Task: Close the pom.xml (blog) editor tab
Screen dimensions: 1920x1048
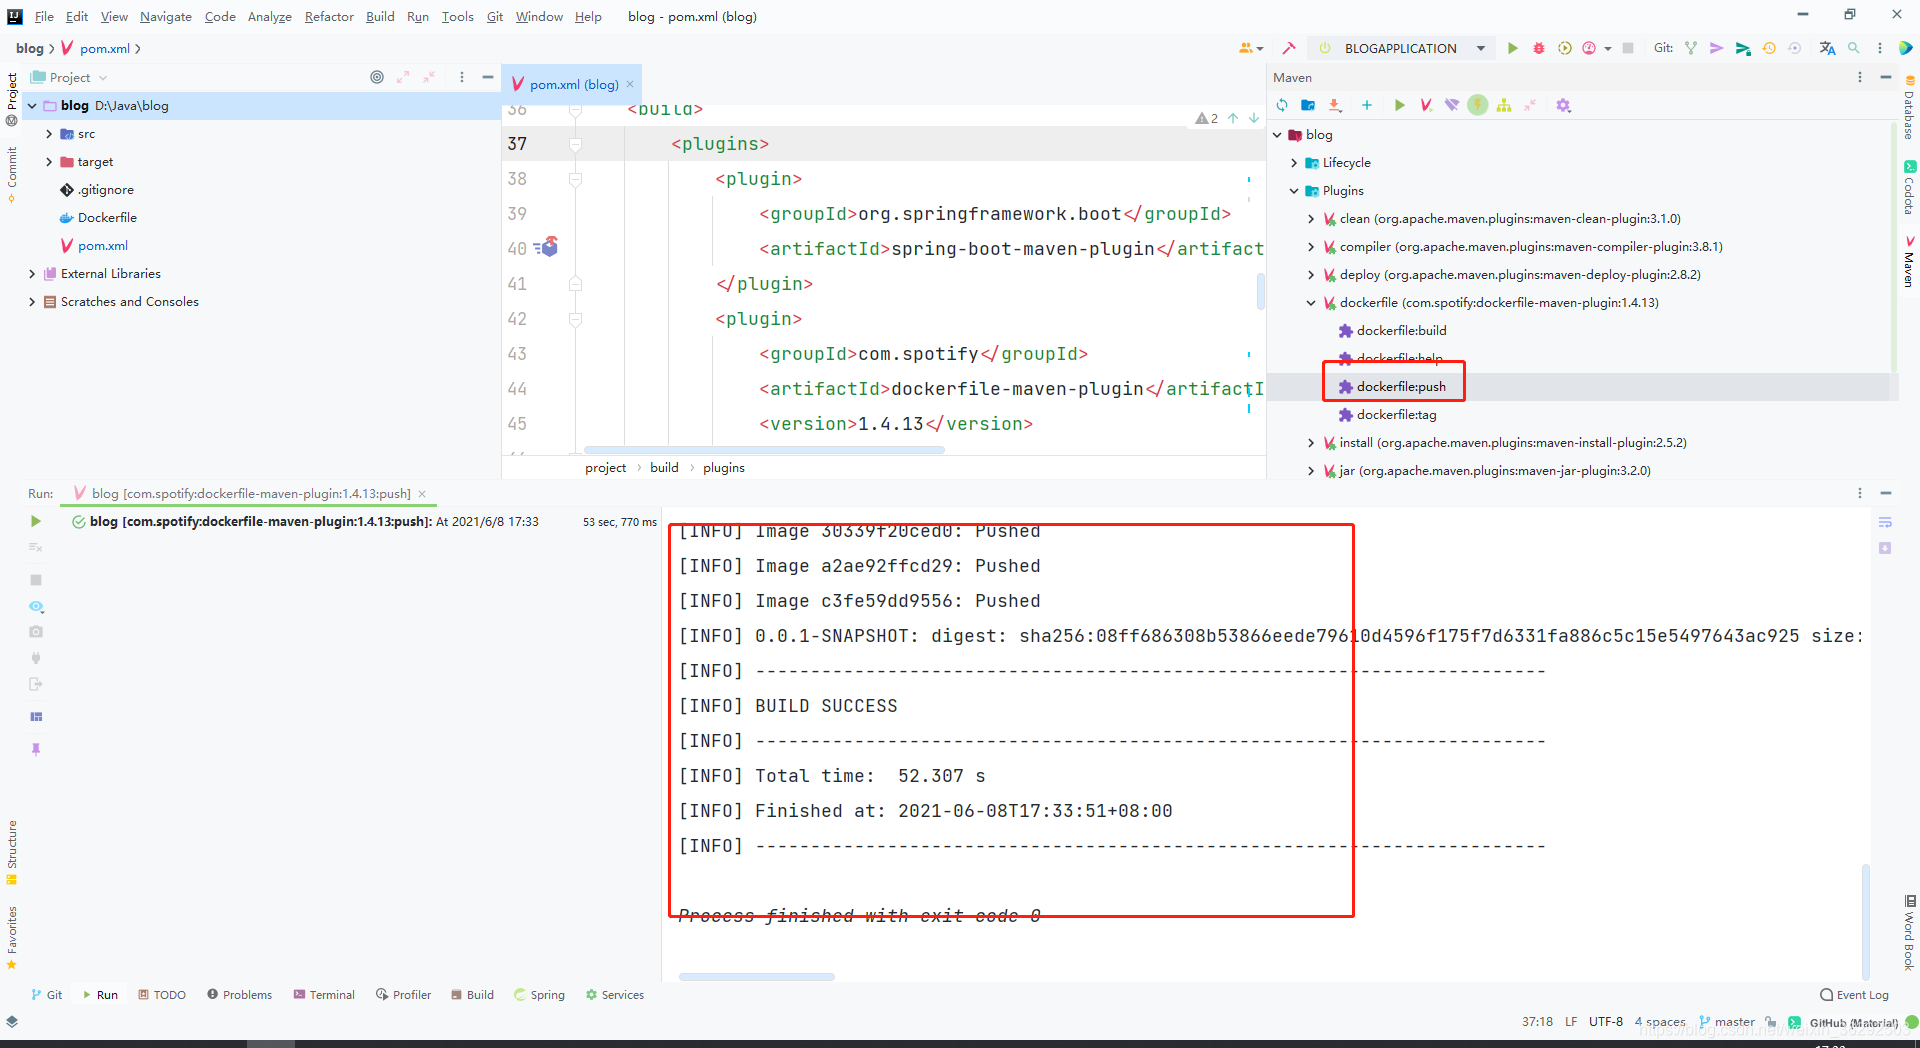Action: tap(630, 84)
